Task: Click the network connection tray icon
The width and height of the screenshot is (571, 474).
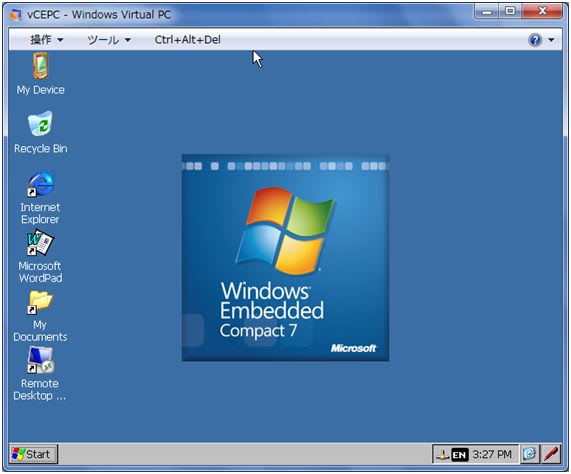Action: click(443, 455)
